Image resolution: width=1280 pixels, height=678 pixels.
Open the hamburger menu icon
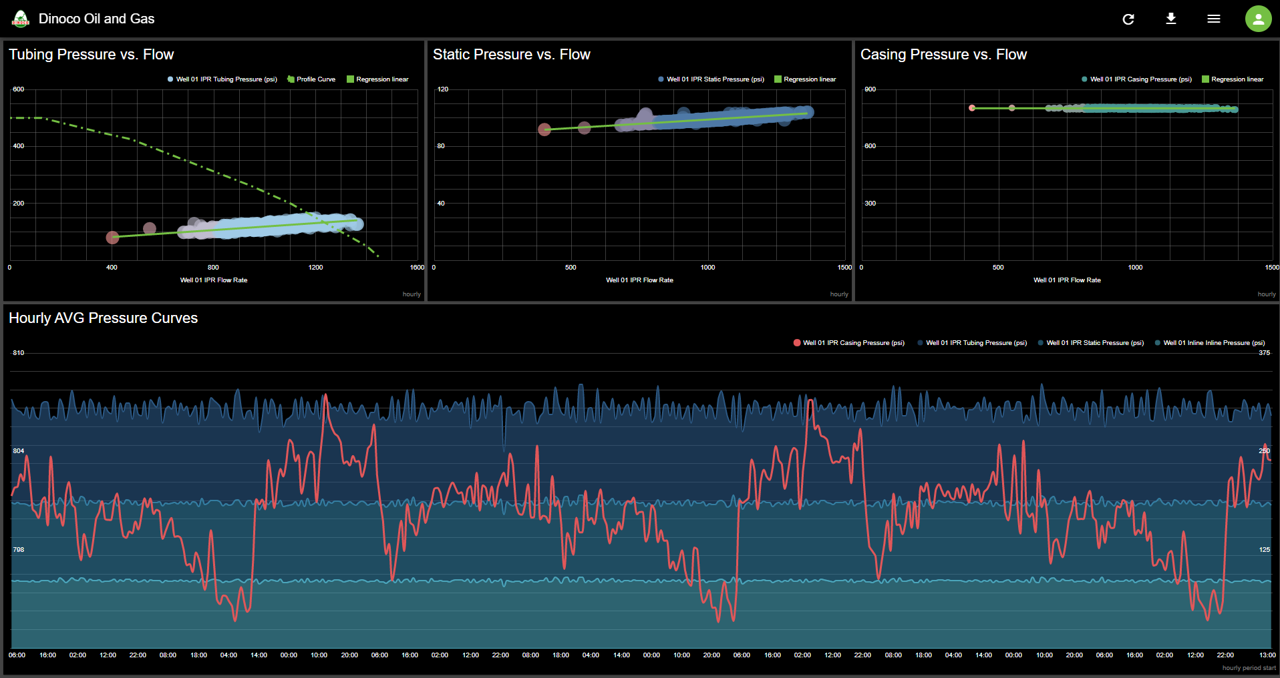pos(1214,19)
